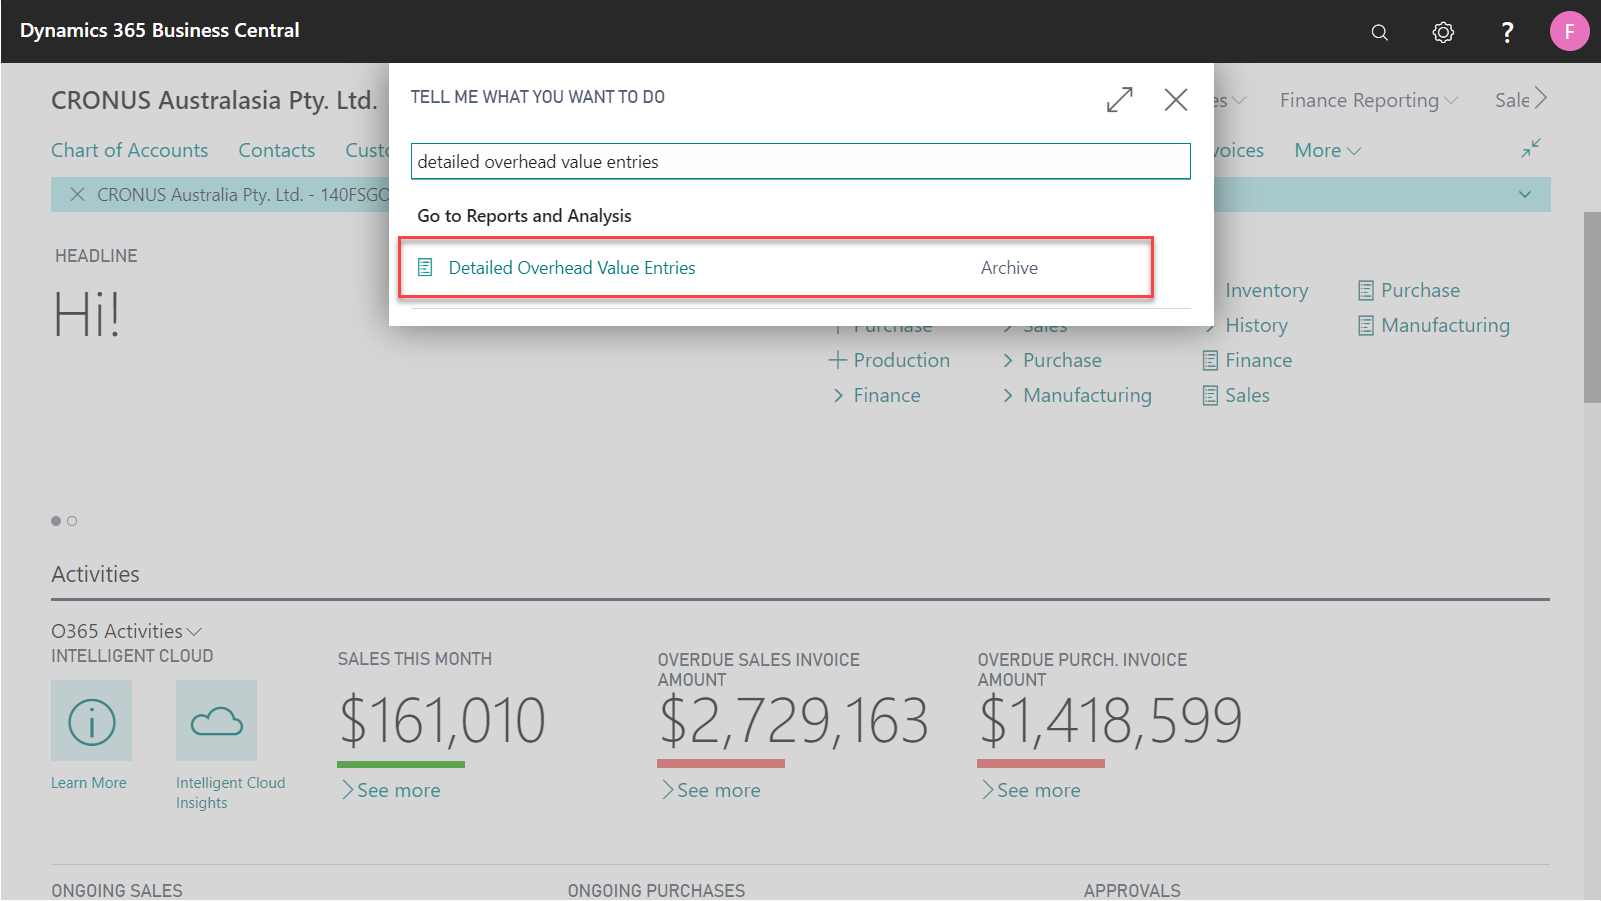
Task: Click the $161,010 sales this month value
Action: 442,721
